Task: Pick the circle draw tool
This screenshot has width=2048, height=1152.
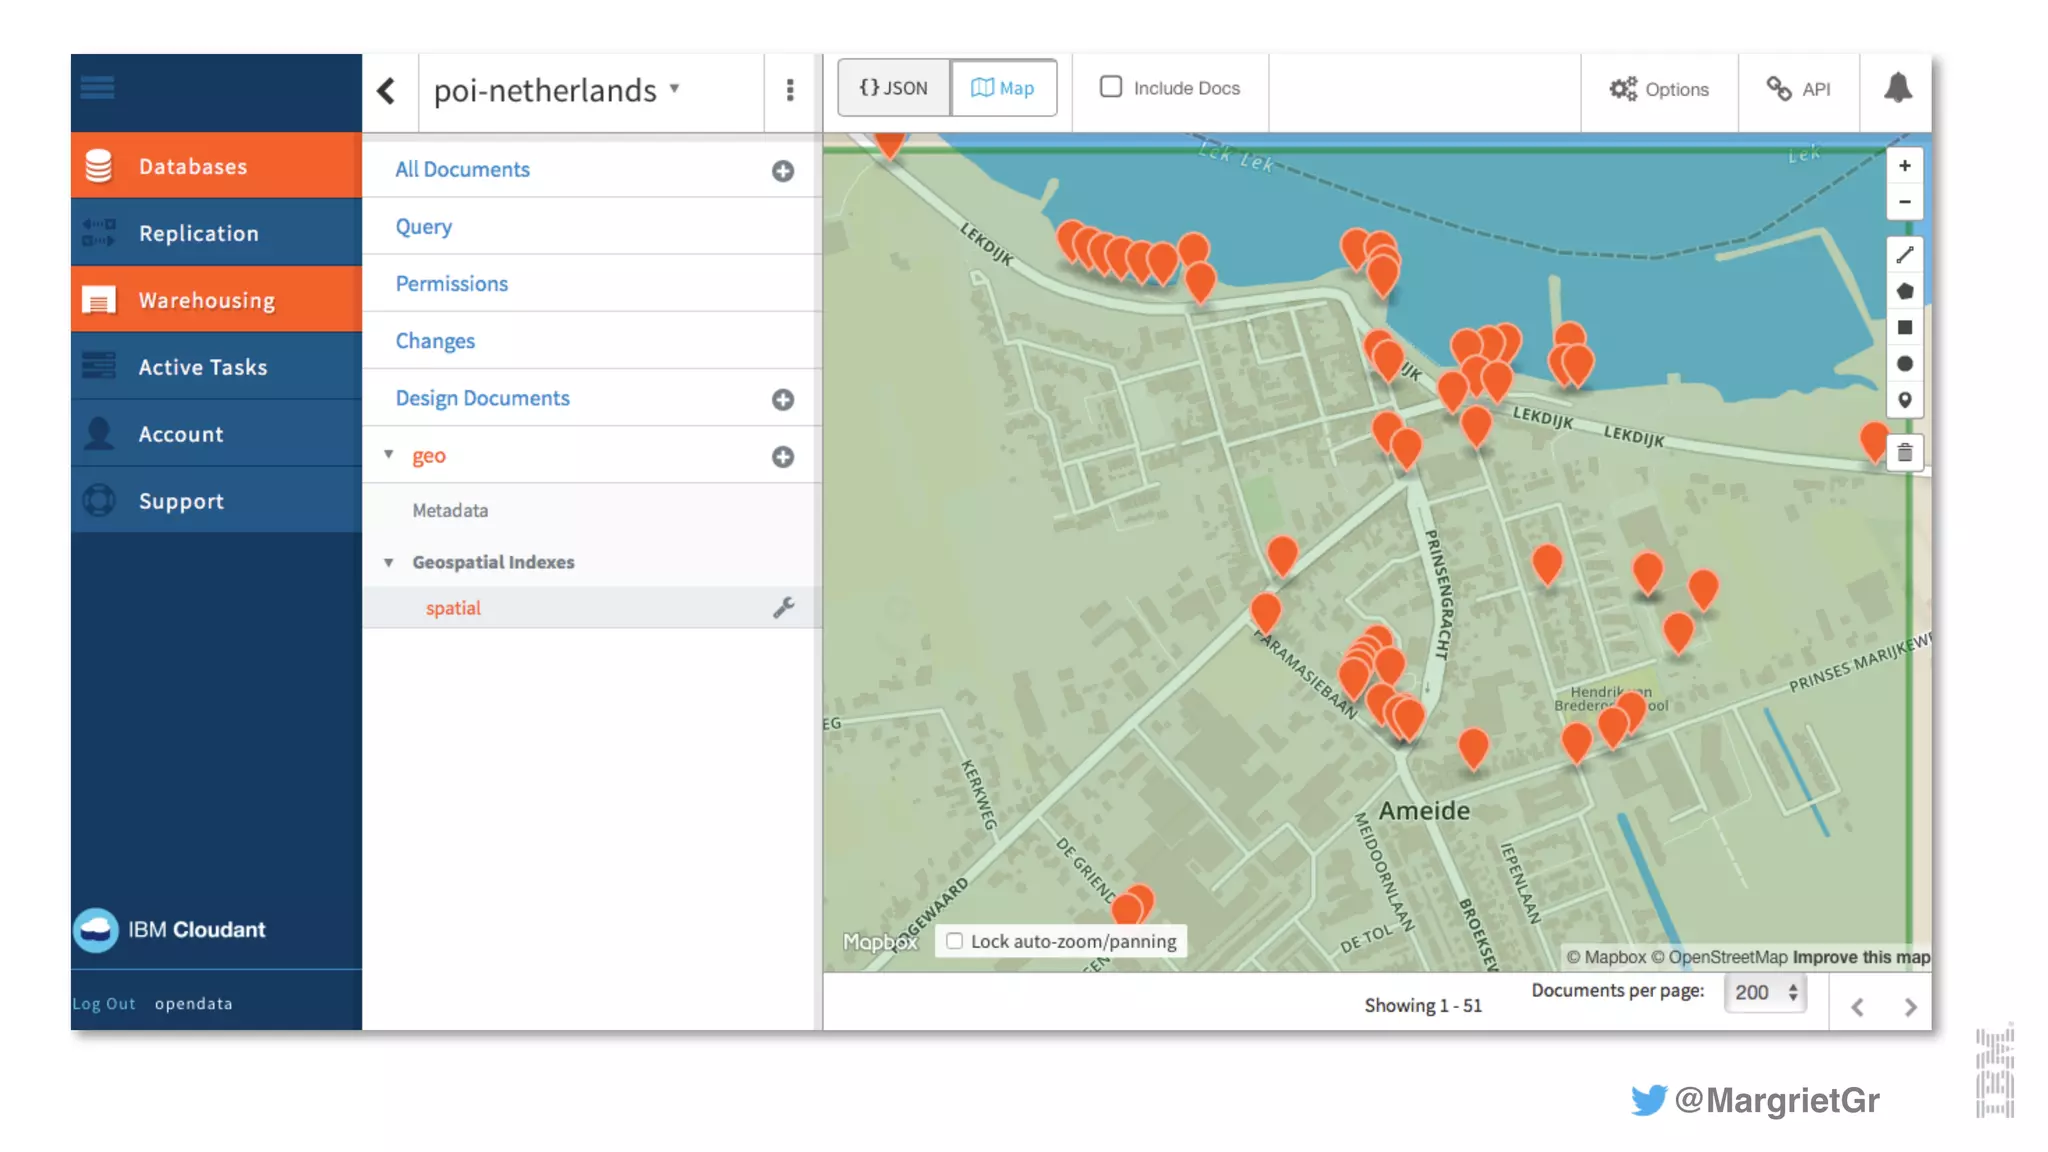Action: 1904,364
